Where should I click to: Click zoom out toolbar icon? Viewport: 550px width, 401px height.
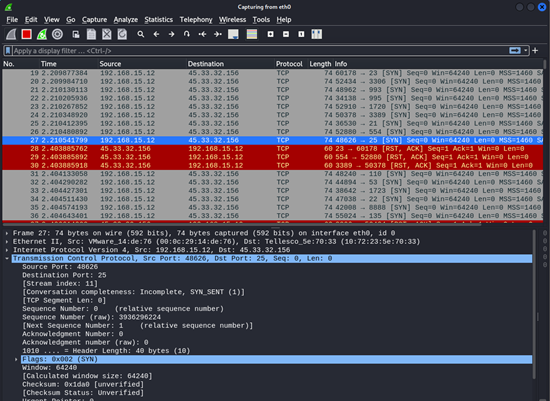click(286, 34)
